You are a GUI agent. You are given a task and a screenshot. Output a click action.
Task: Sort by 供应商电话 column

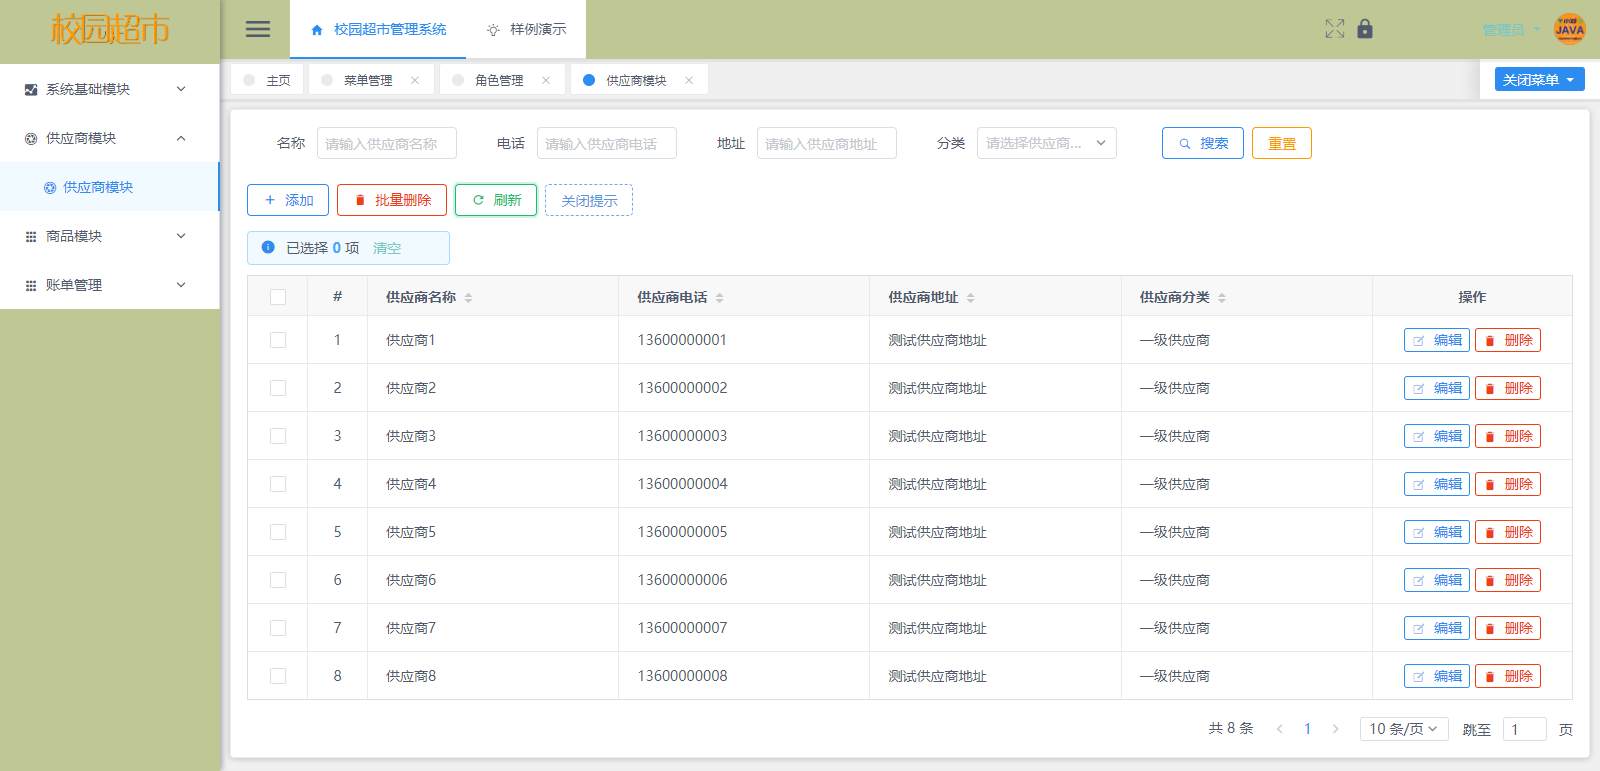719,298
